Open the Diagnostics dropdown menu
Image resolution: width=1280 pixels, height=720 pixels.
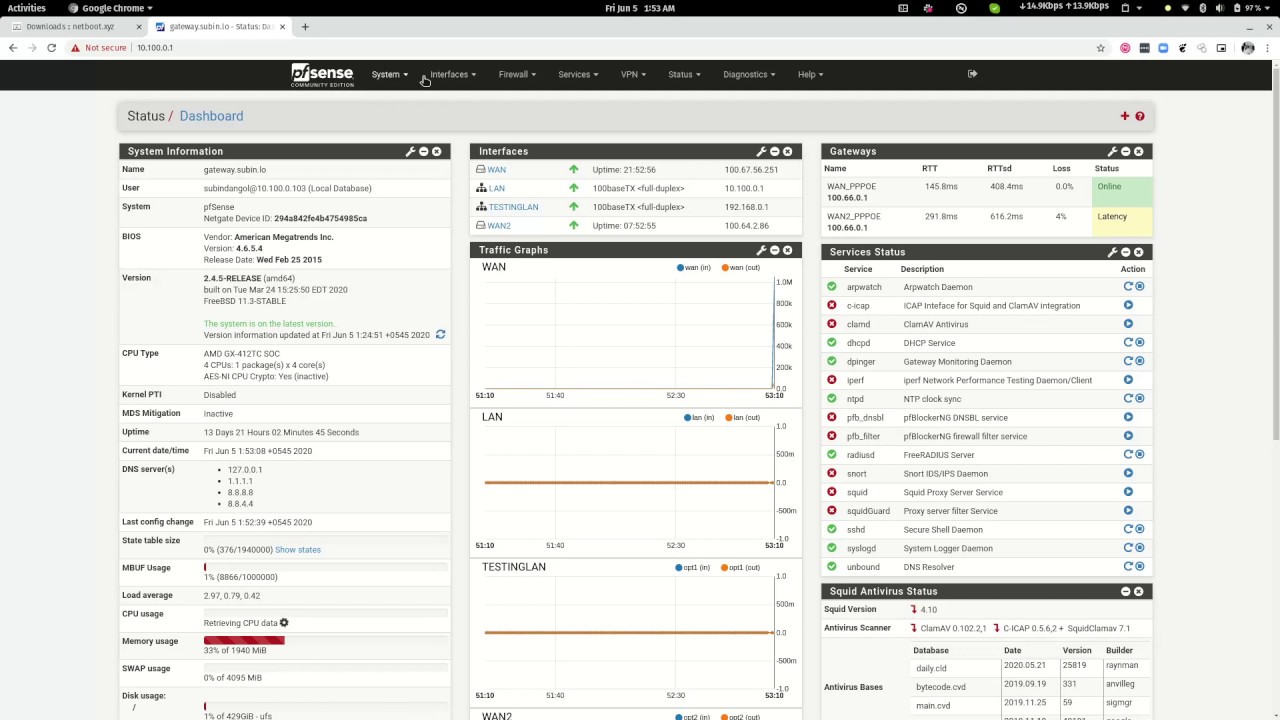[x=749, y=75]
